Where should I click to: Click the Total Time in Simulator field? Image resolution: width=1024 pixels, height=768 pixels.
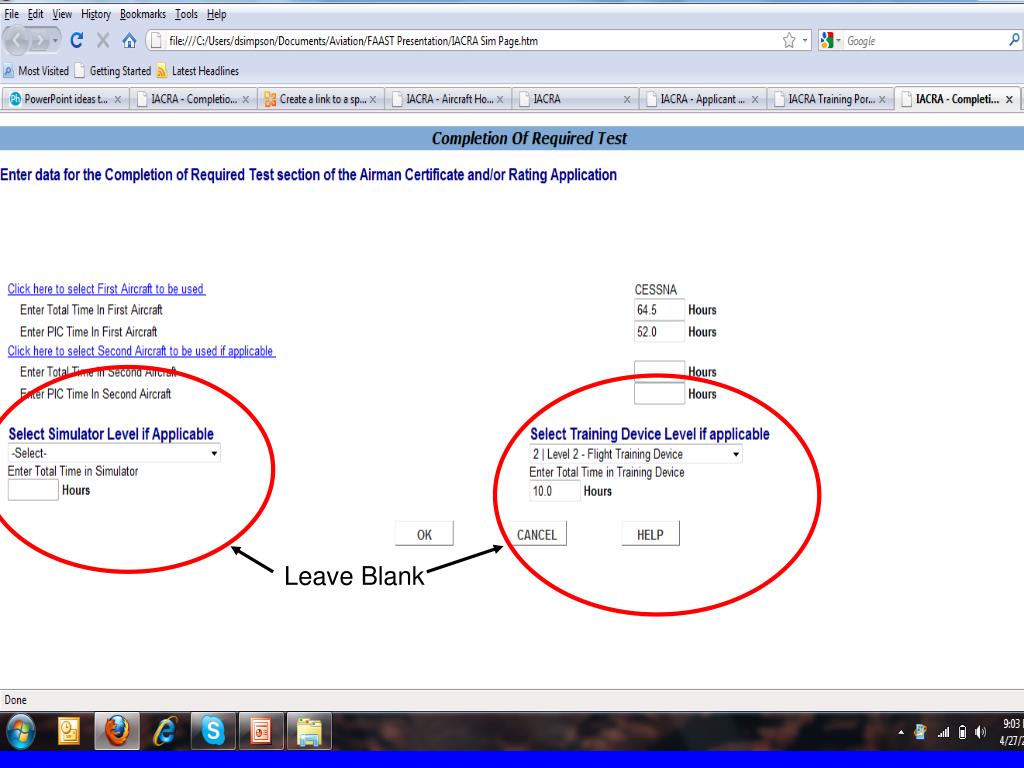pos(33,490)
